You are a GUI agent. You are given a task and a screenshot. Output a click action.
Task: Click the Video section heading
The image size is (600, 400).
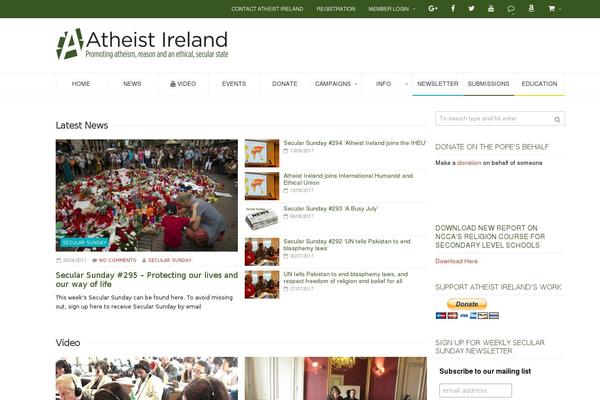point(68,343)
